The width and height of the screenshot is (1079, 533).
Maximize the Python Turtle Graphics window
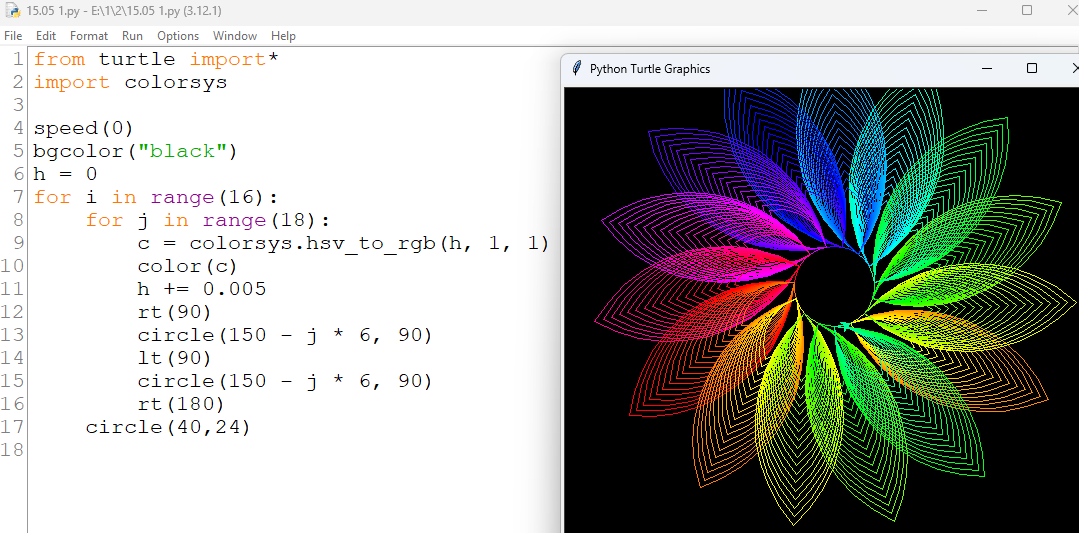point(1032,68)
